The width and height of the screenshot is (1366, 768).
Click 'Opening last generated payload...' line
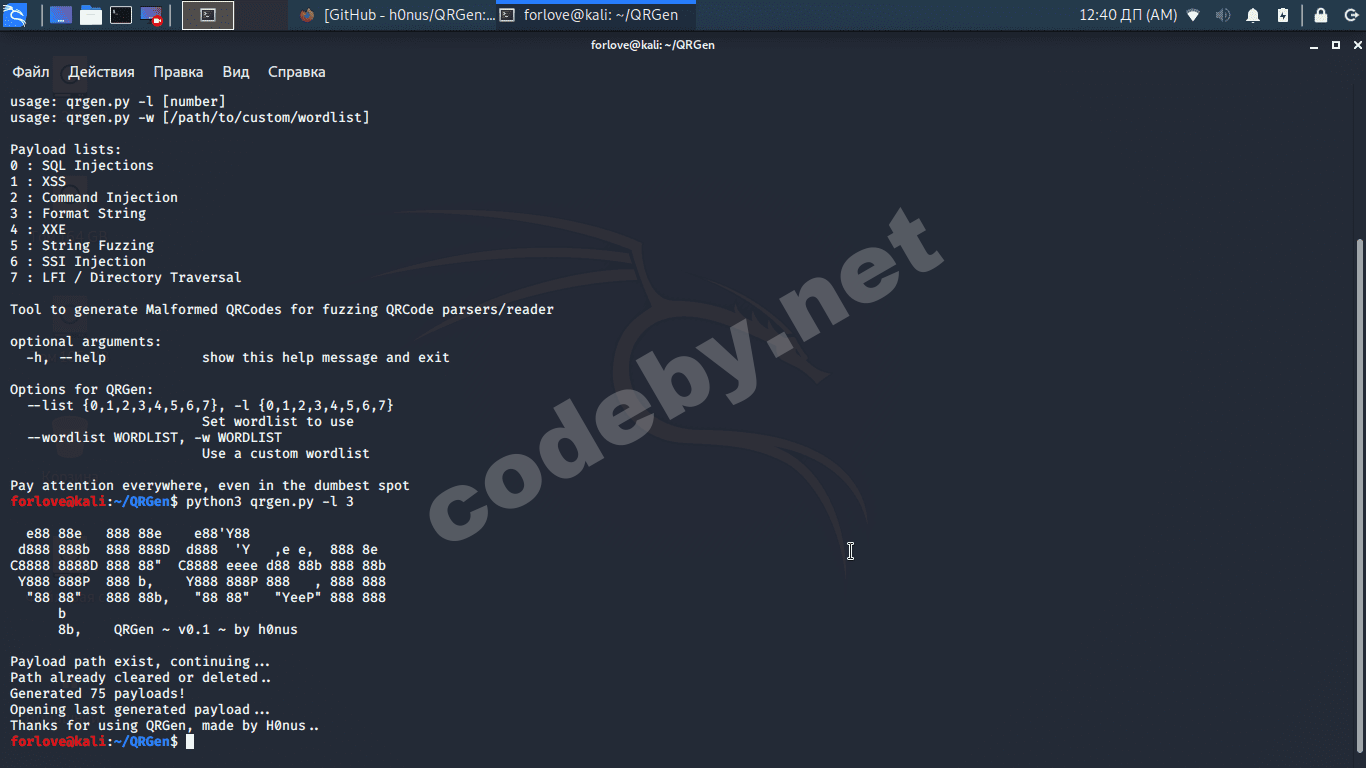pos(140,710)
